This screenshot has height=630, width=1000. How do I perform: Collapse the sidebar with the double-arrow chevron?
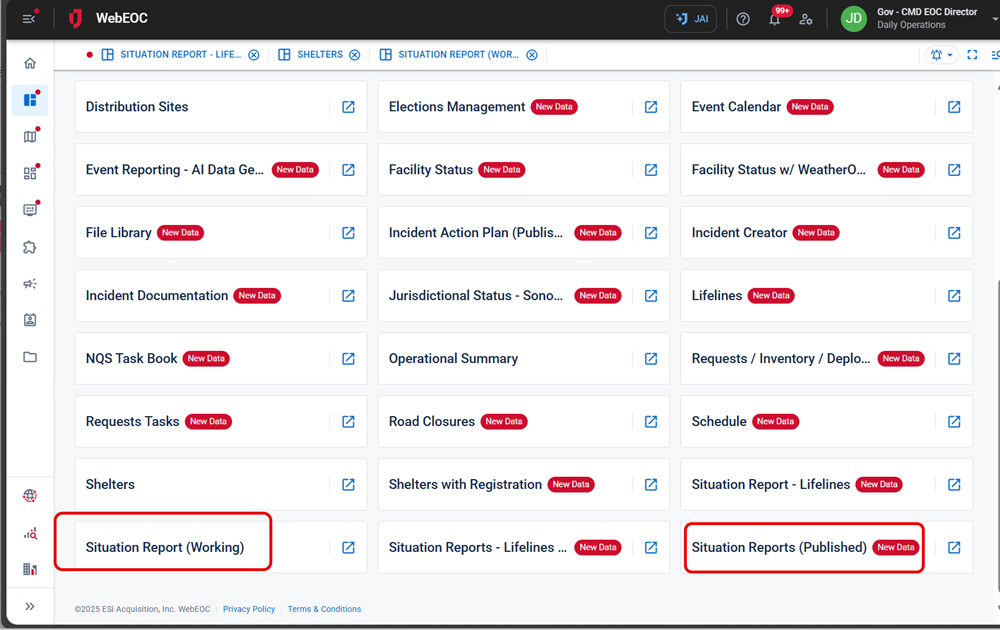(x=30, y=605)
